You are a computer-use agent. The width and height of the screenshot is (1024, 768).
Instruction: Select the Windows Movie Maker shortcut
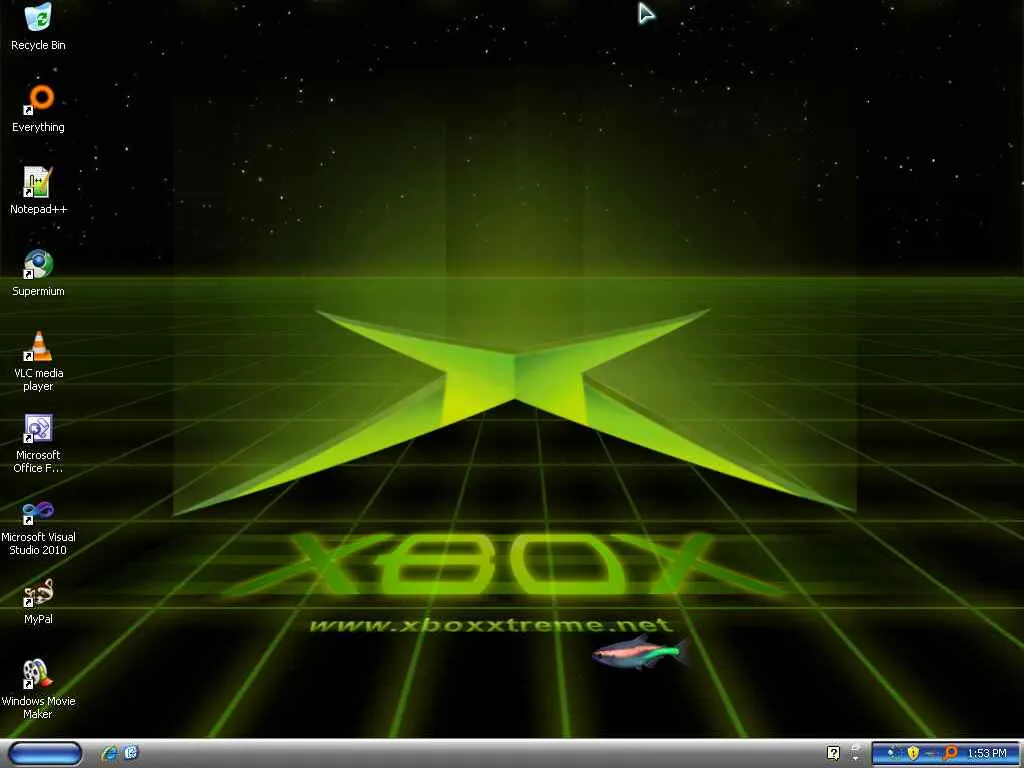click(x=38, y=690)
